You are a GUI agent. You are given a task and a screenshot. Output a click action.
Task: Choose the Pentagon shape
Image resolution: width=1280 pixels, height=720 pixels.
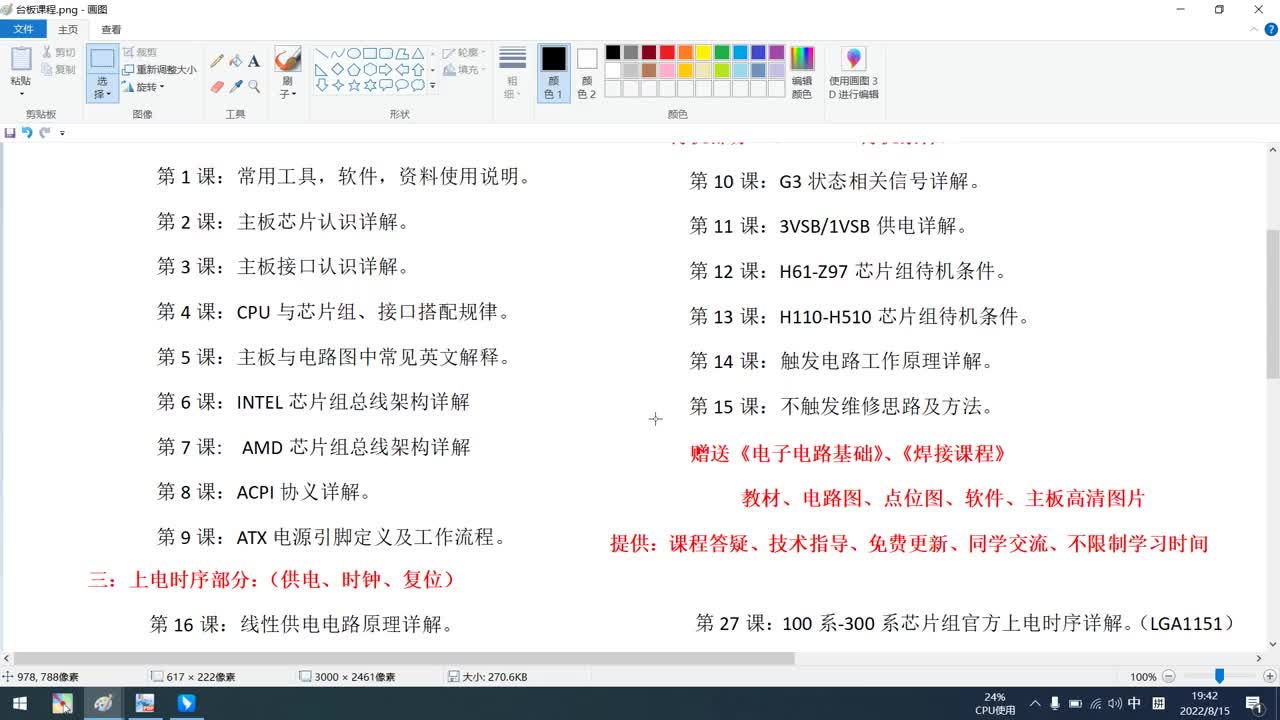(x=353, y=69)
